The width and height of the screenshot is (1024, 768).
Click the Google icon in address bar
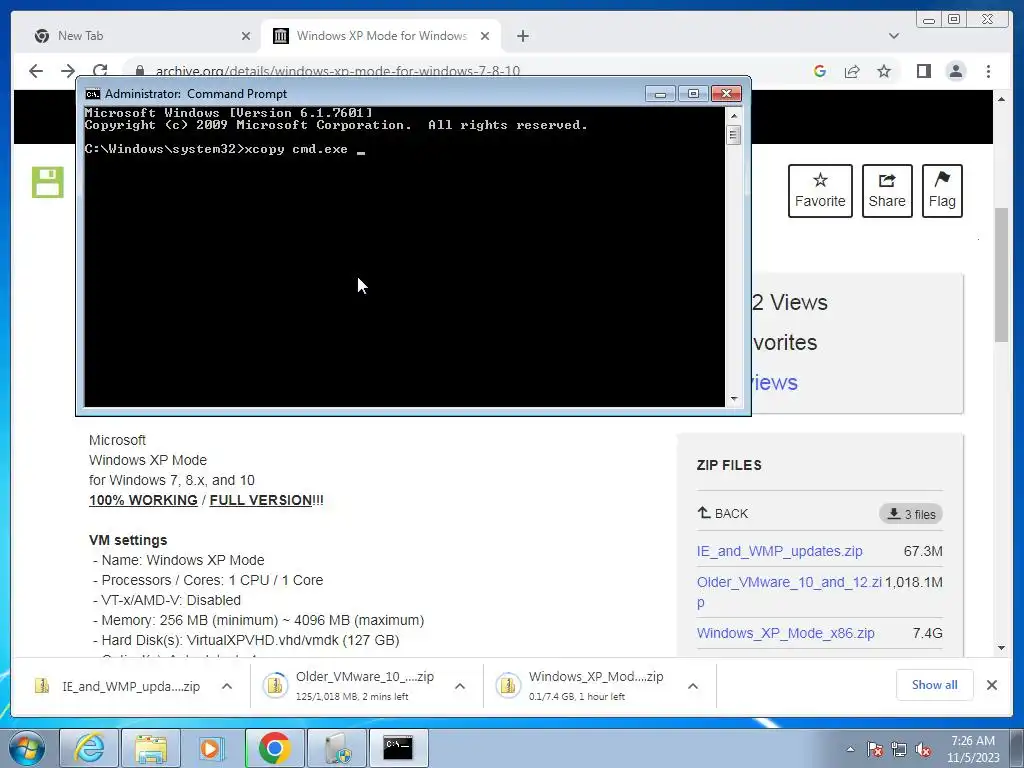click(x=820, y=71)
